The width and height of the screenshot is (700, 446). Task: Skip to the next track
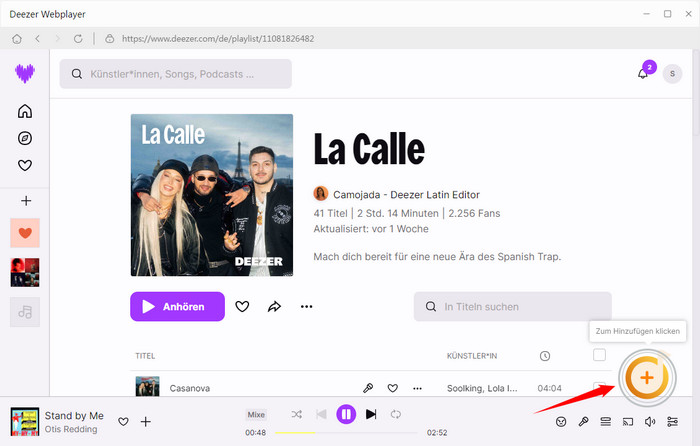[371, 414]
